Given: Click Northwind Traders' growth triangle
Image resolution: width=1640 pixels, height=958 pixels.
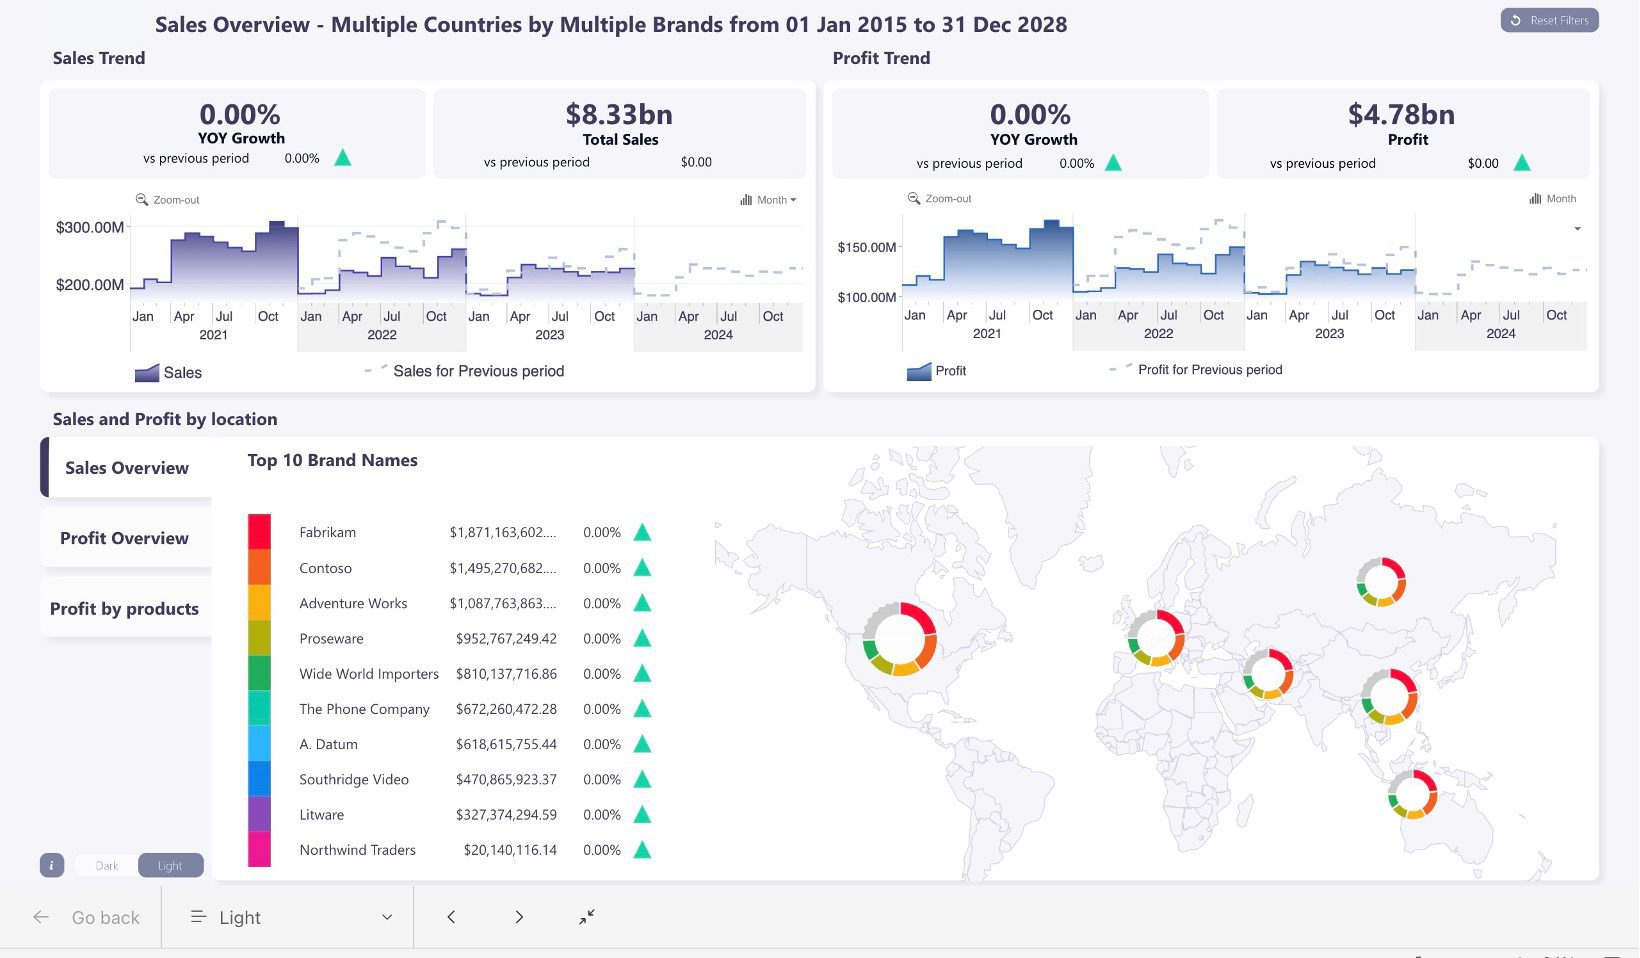Looking at the screenshot, I should pyautogui.click(x=642, y=850).
